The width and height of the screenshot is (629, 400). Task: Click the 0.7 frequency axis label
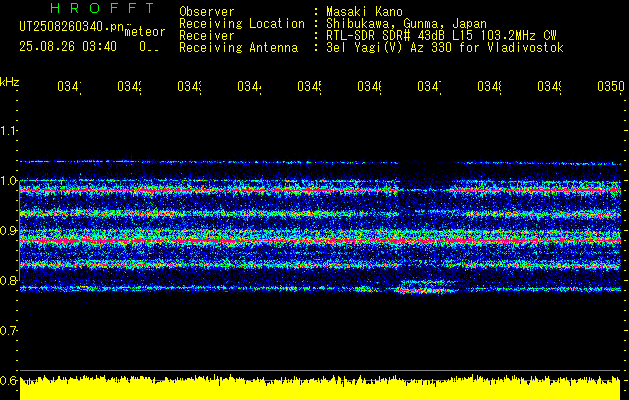coord(8,331)
